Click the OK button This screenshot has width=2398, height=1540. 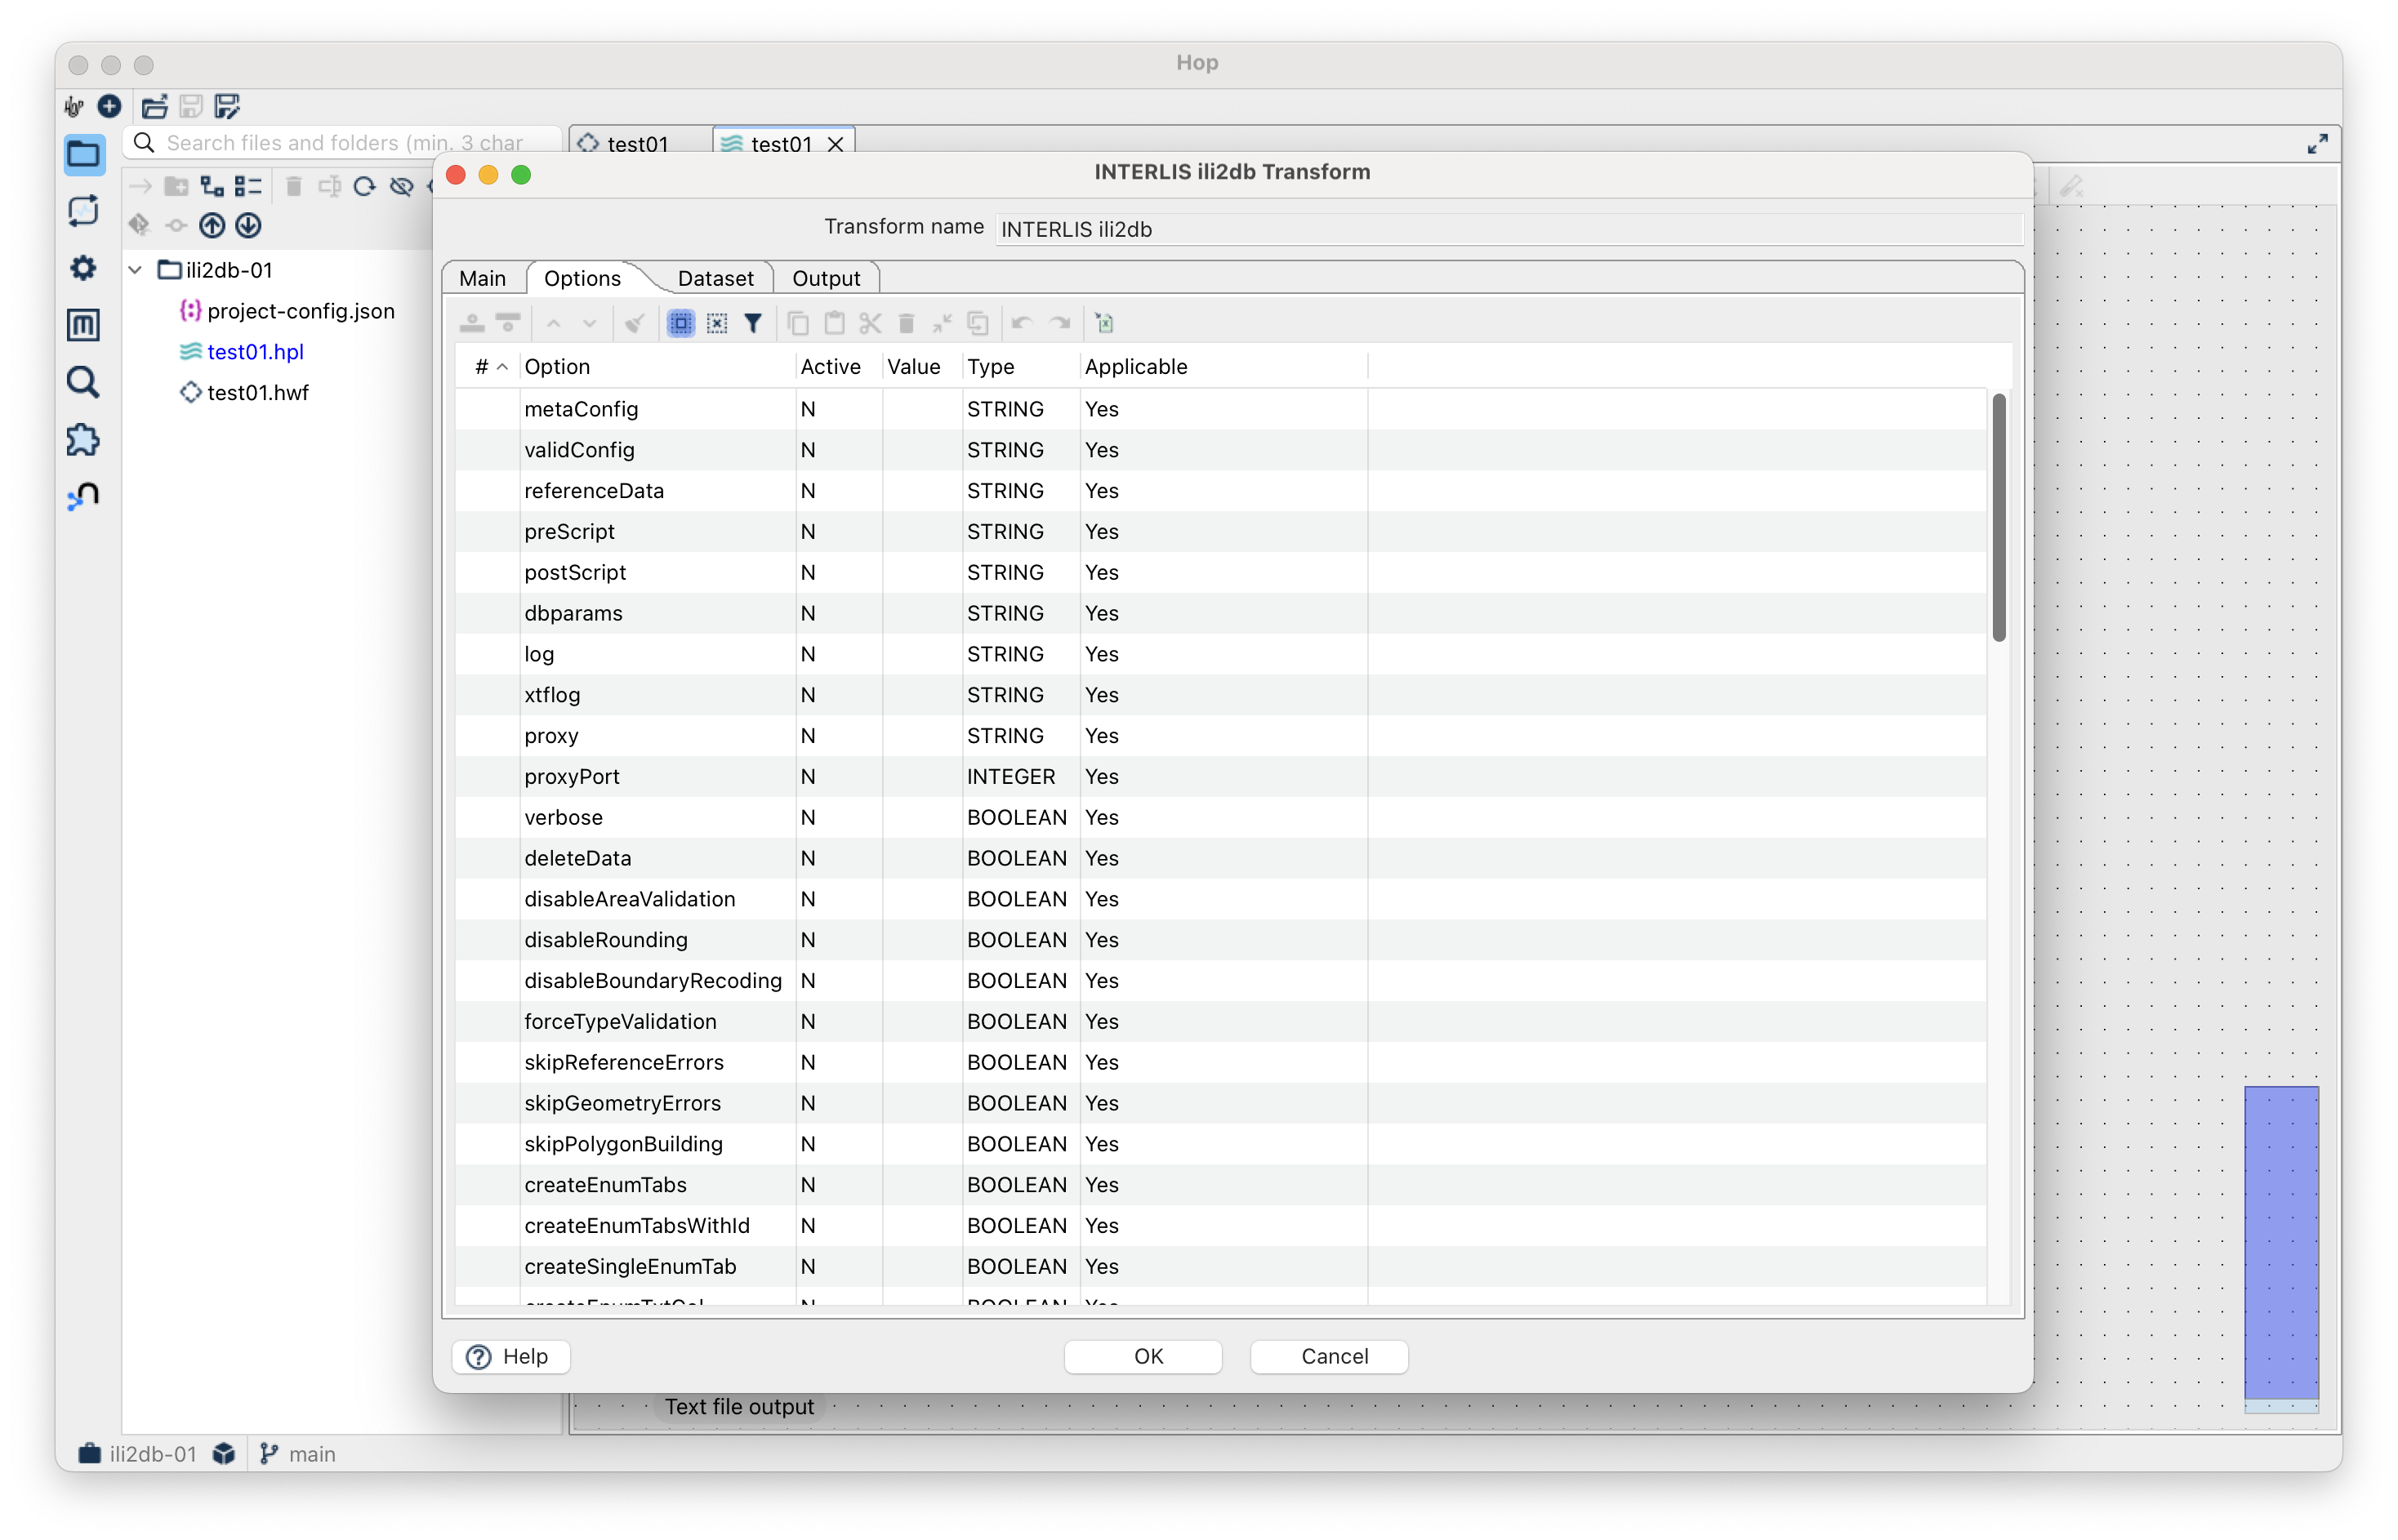1143,1356
